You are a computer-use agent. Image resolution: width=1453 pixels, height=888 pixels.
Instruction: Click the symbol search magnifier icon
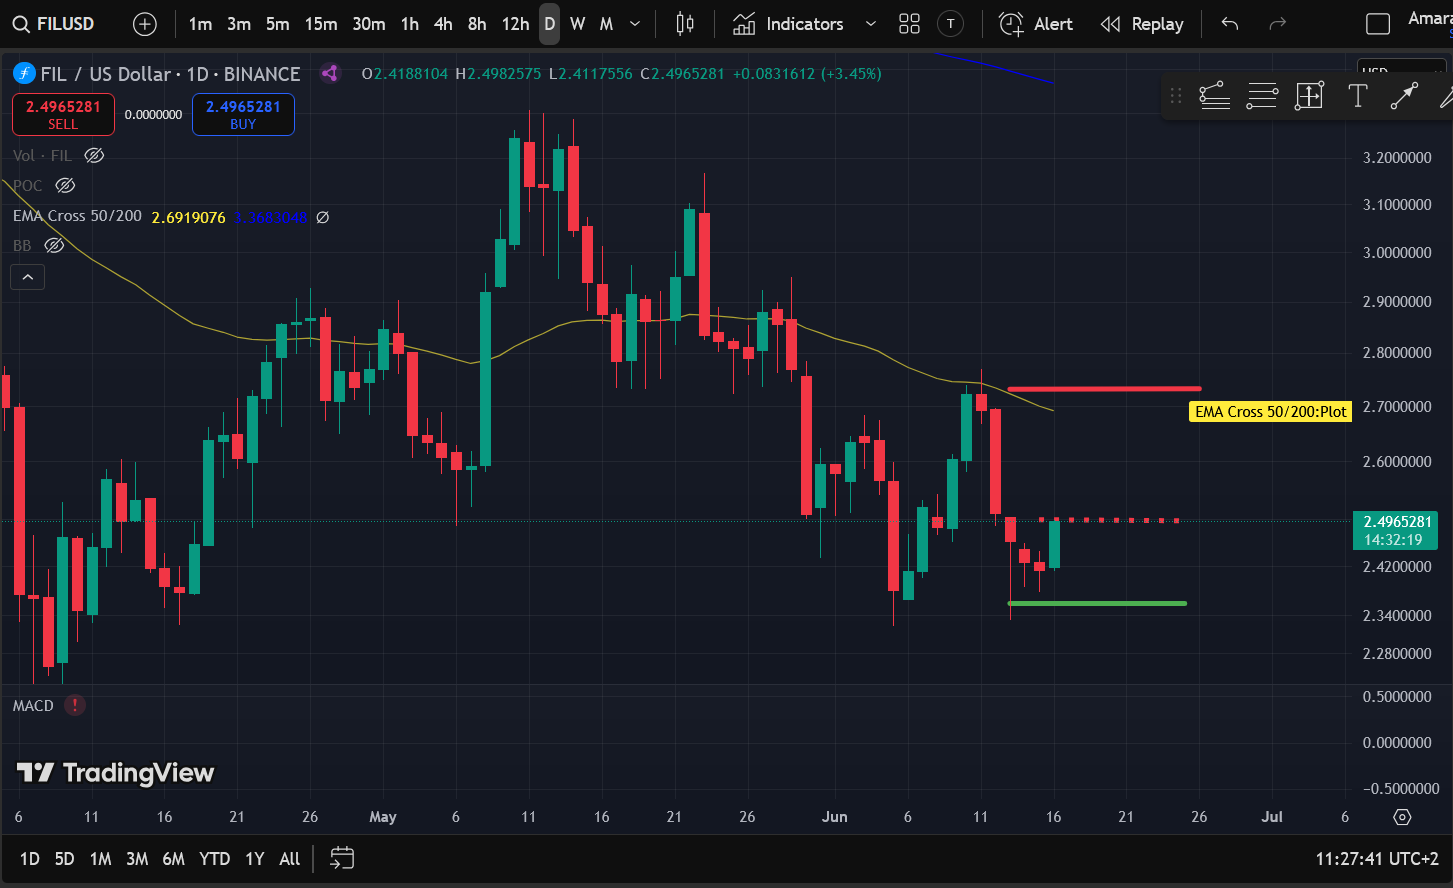tap(21, 23)
